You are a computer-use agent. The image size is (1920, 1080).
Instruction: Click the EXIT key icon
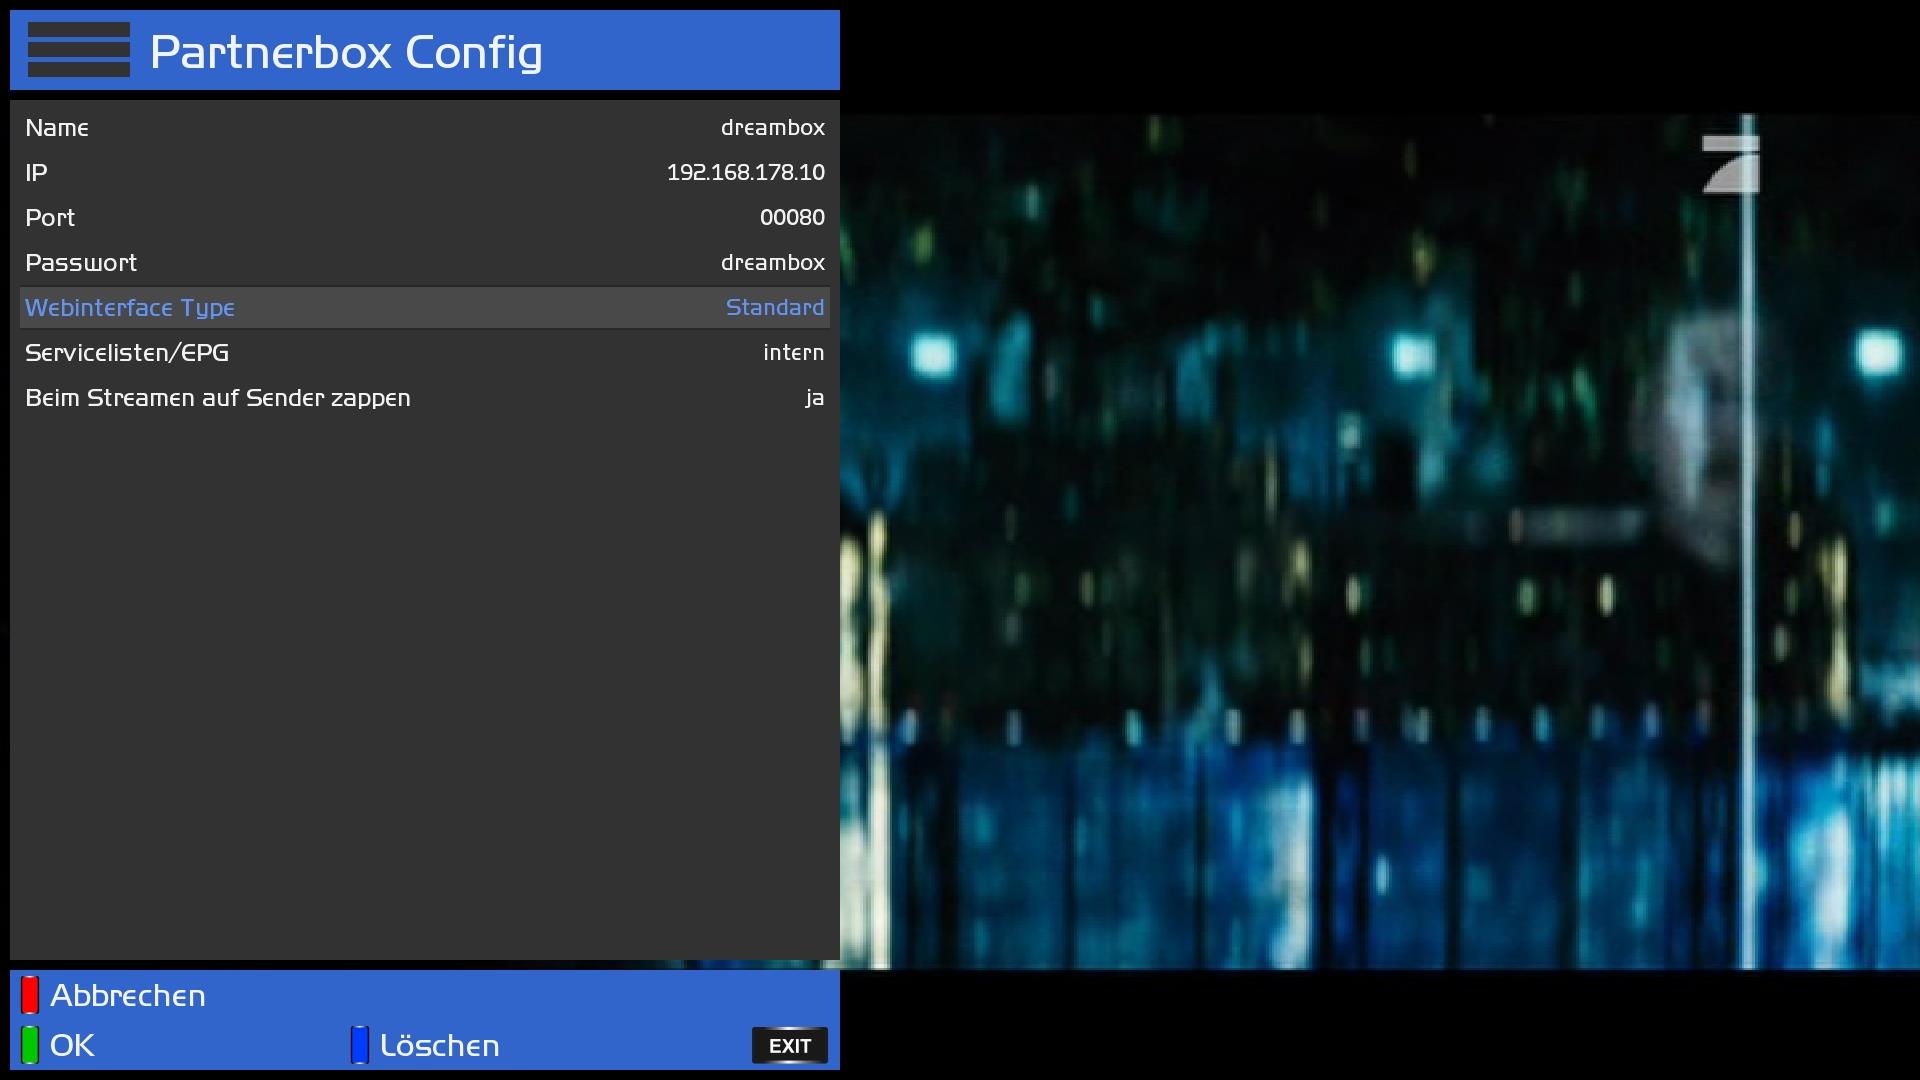(789, 1046)
